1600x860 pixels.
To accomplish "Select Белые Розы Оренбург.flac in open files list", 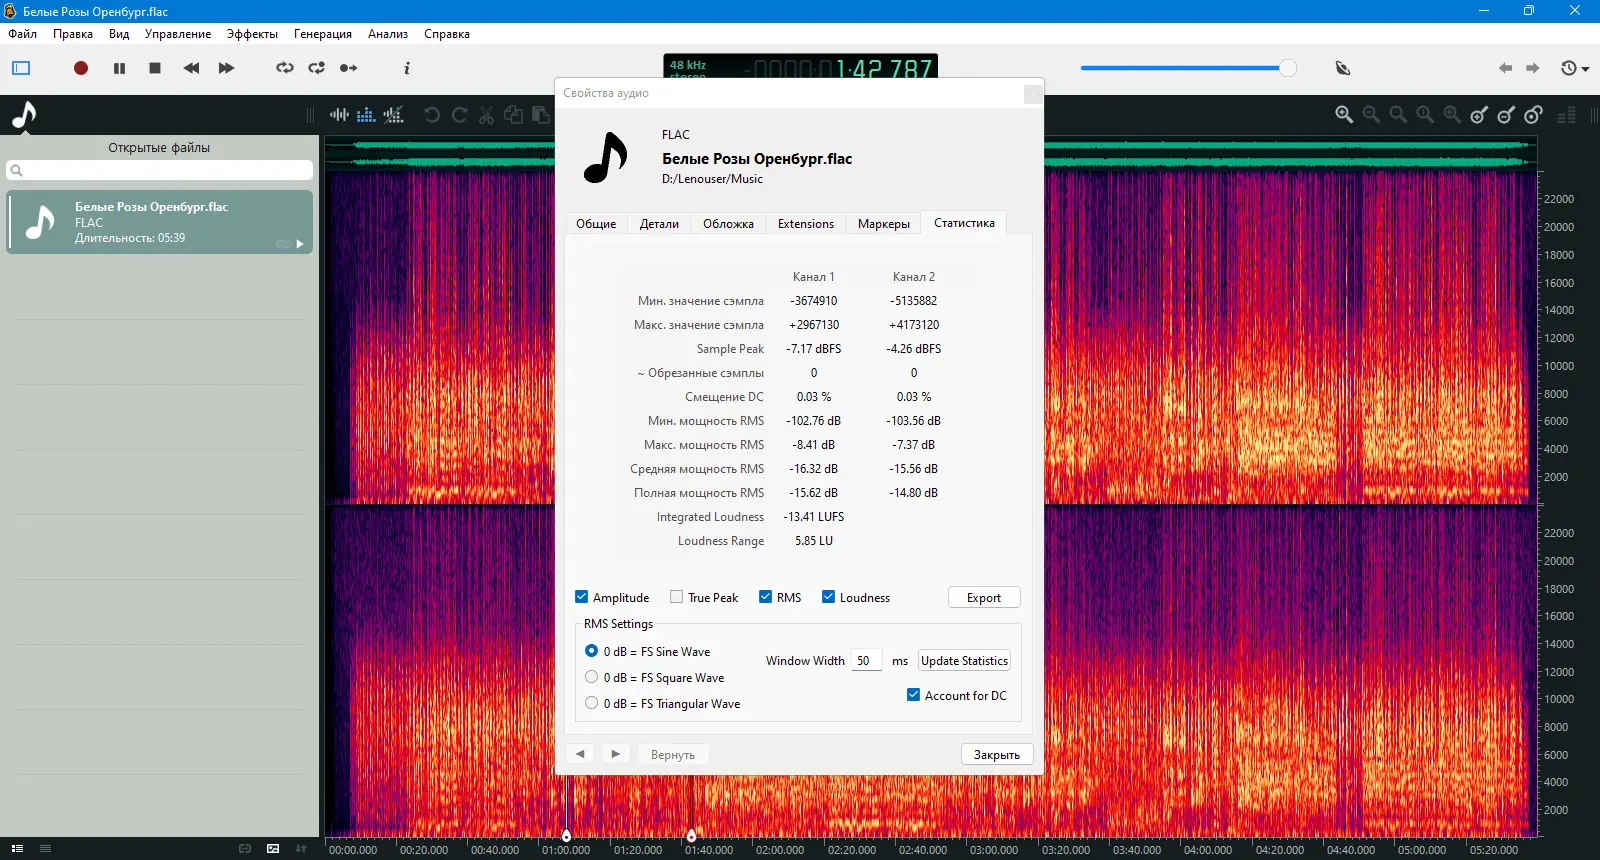I will tap(159, 222).
